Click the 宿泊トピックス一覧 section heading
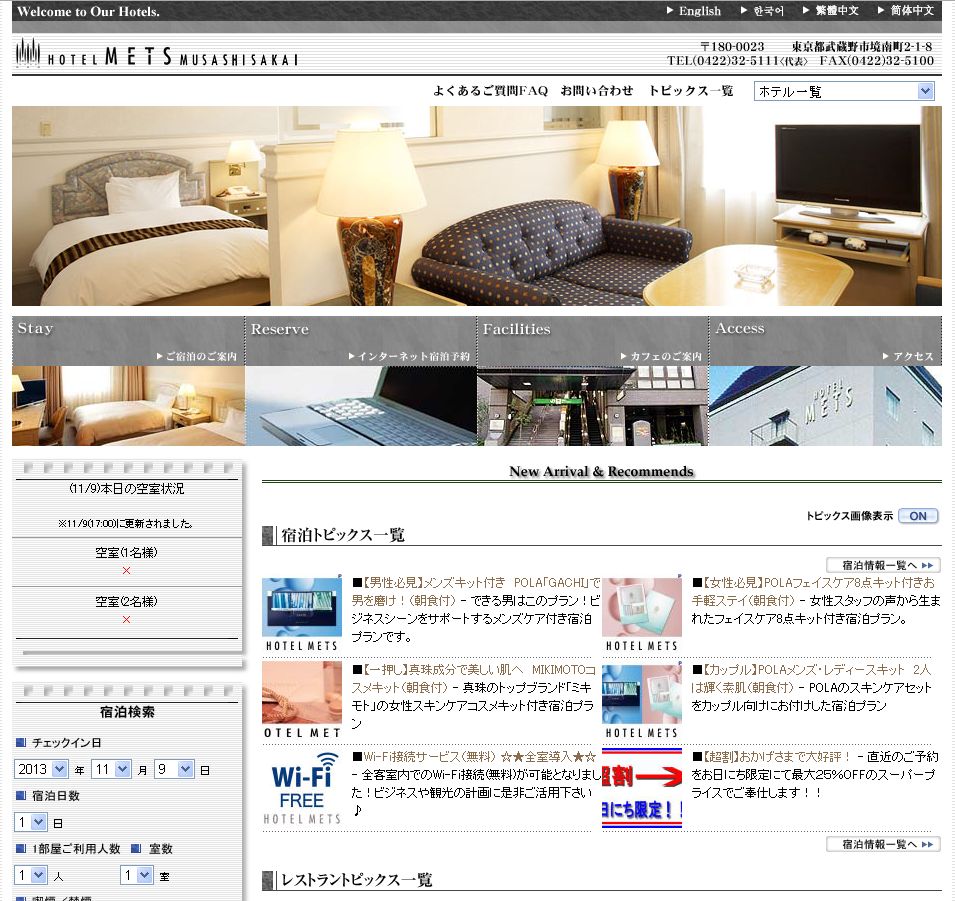955x901 pixels. pyautogui.click(x=343, y=535)
